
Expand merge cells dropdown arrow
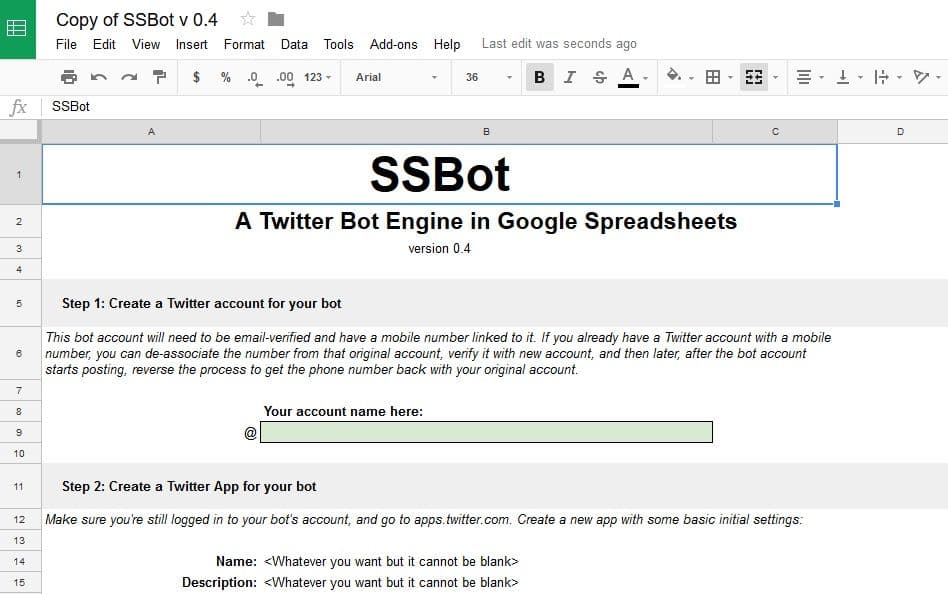[x=776, y=78]
